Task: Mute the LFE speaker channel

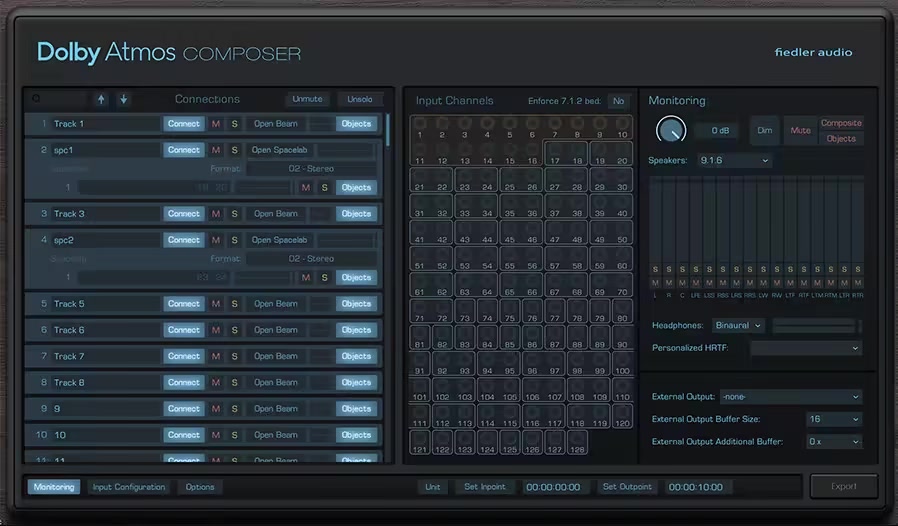Action: (x=696, y=283)
